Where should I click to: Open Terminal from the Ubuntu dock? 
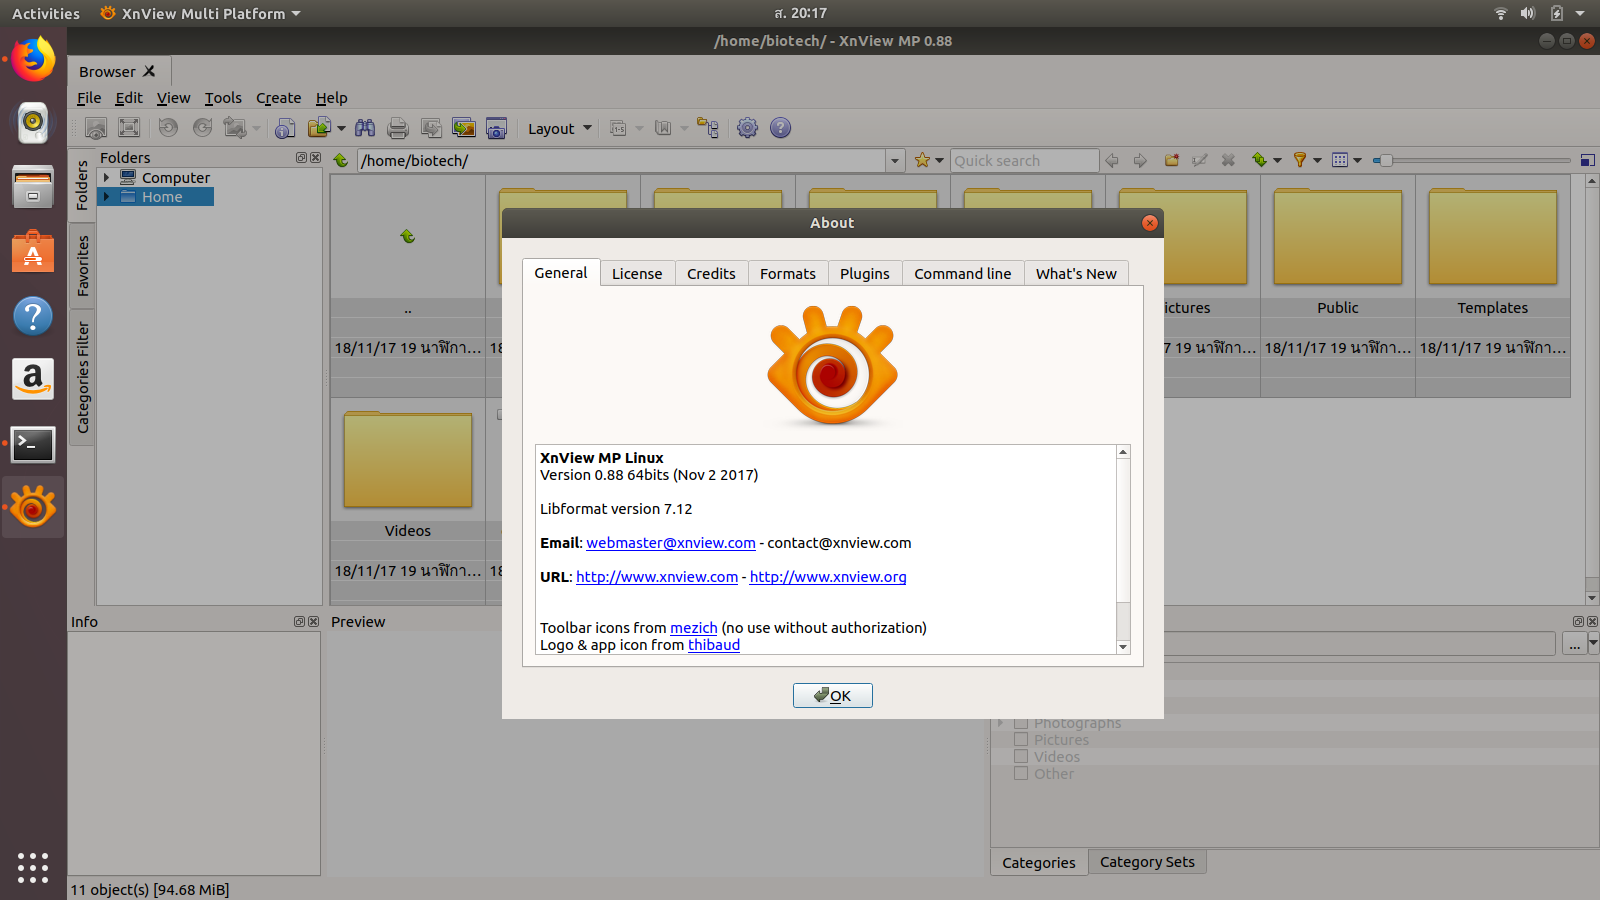point(33,444)
